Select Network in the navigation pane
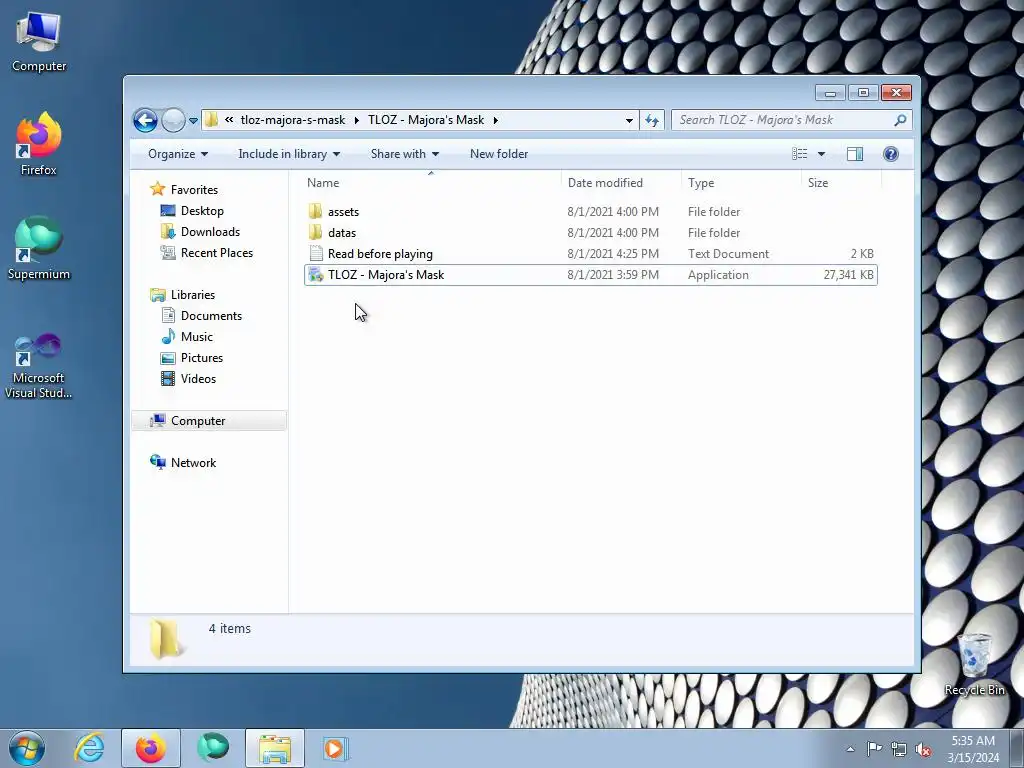The height and width of the screenshot is (768, 1024). point(193,462)
